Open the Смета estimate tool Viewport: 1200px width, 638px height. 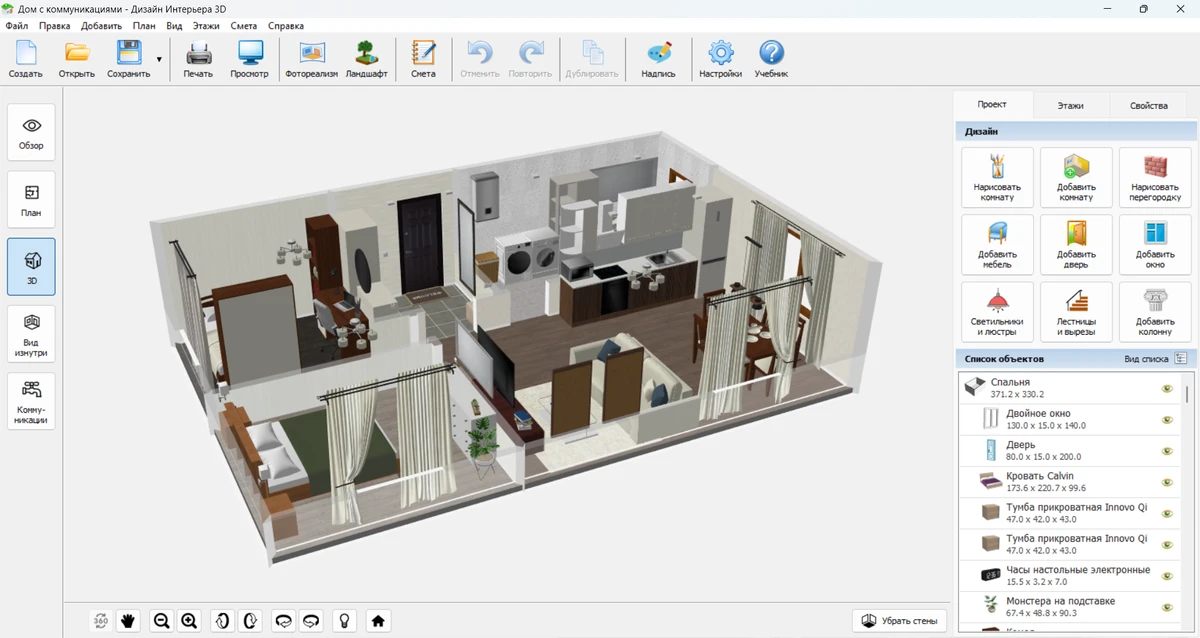[423, 59]
